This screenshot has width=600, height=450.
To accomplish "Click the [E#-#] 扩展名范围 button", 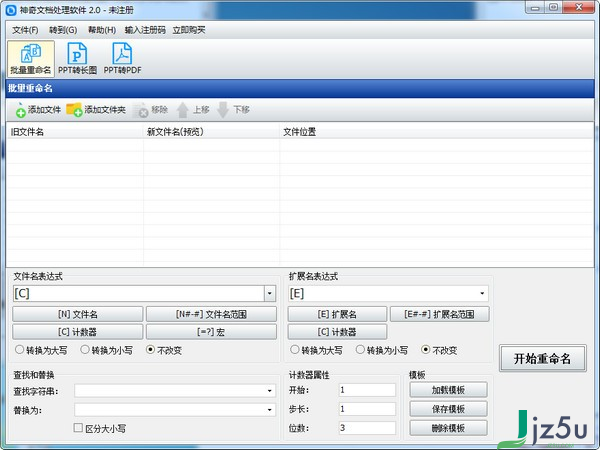I will pos(439,314).
